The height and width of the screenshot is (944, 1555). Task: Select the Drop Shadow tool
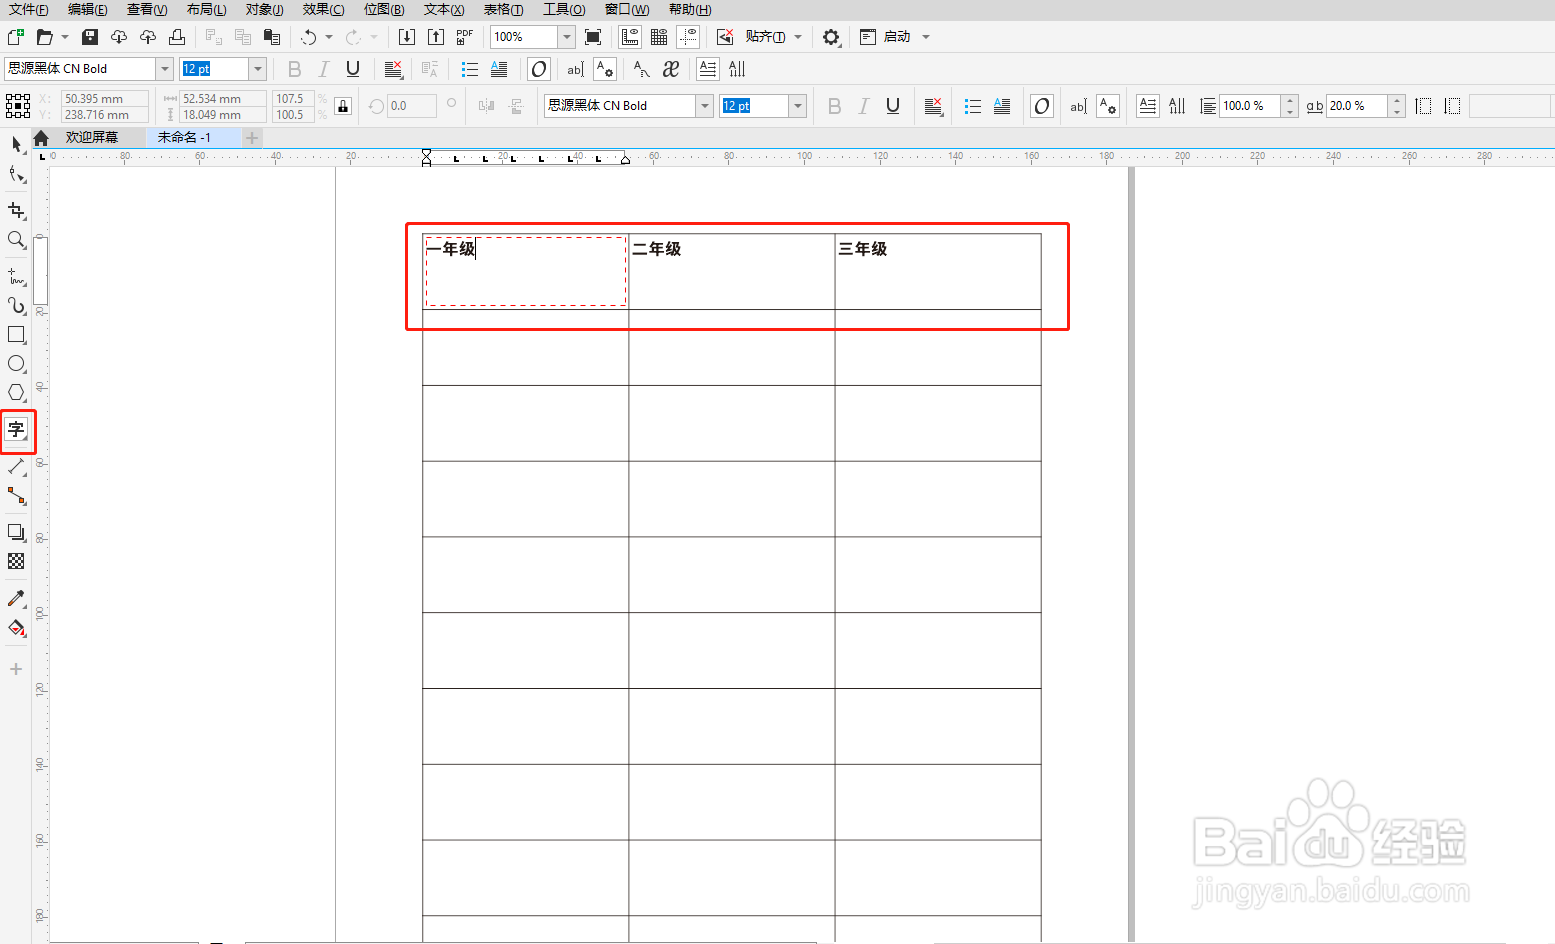(x=16, y=532)
